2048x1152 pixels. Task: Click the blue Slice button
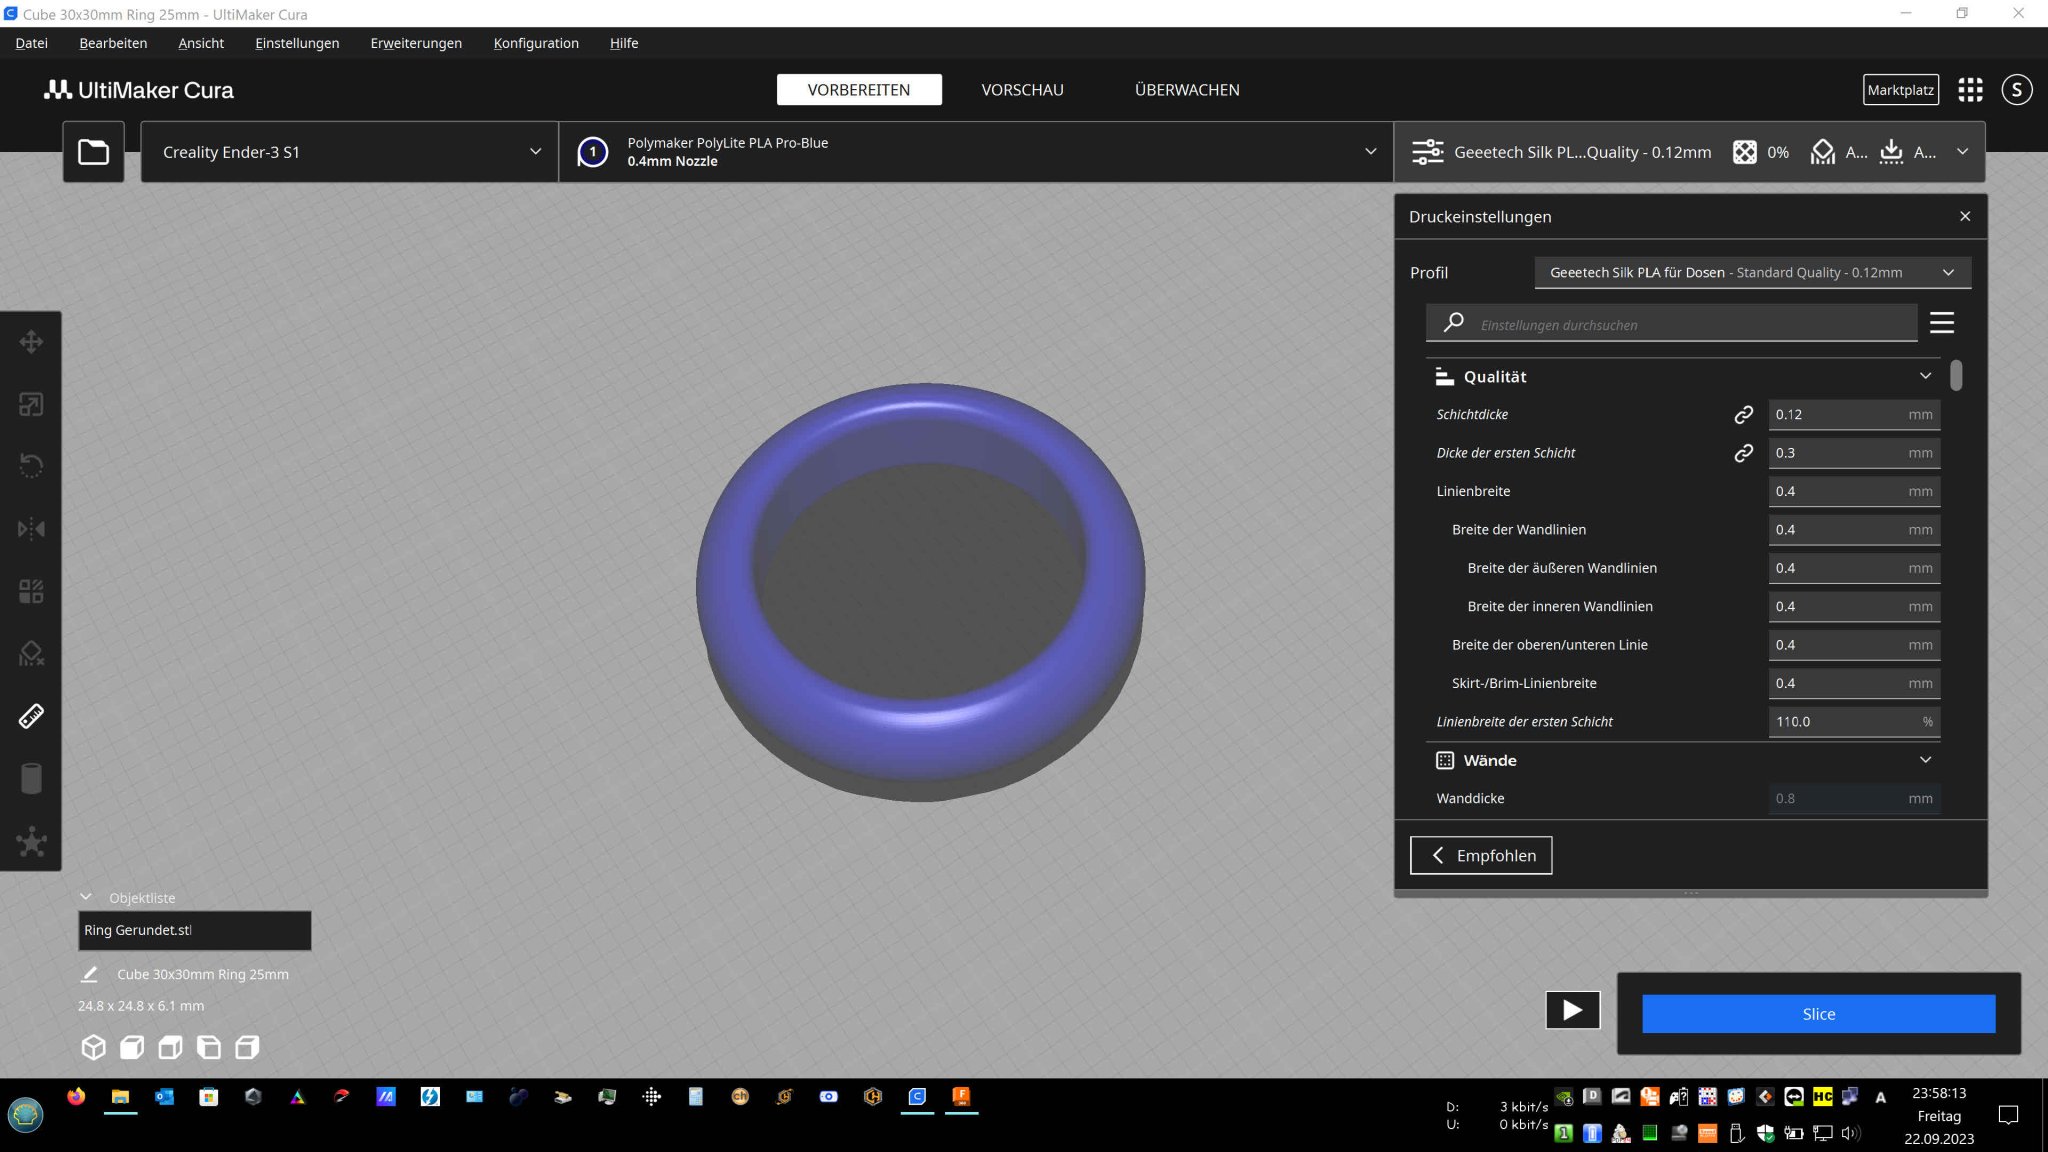coord(1817,1014)
